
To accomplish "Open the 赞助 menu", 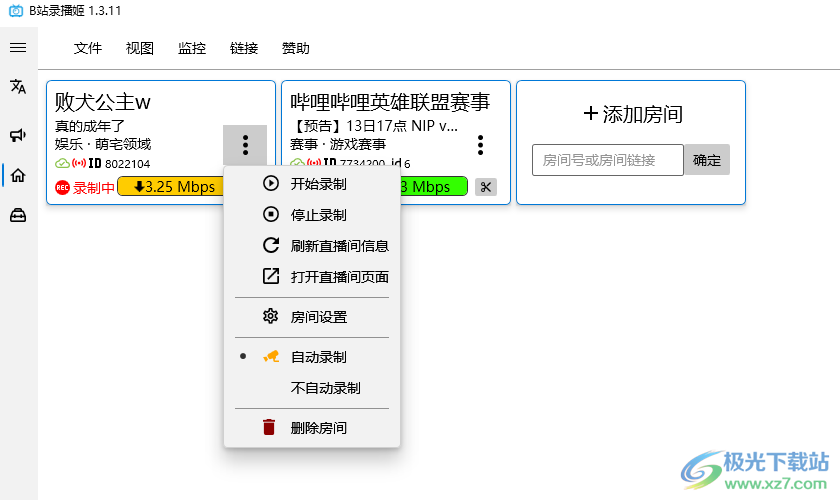I will click(296, 48).
